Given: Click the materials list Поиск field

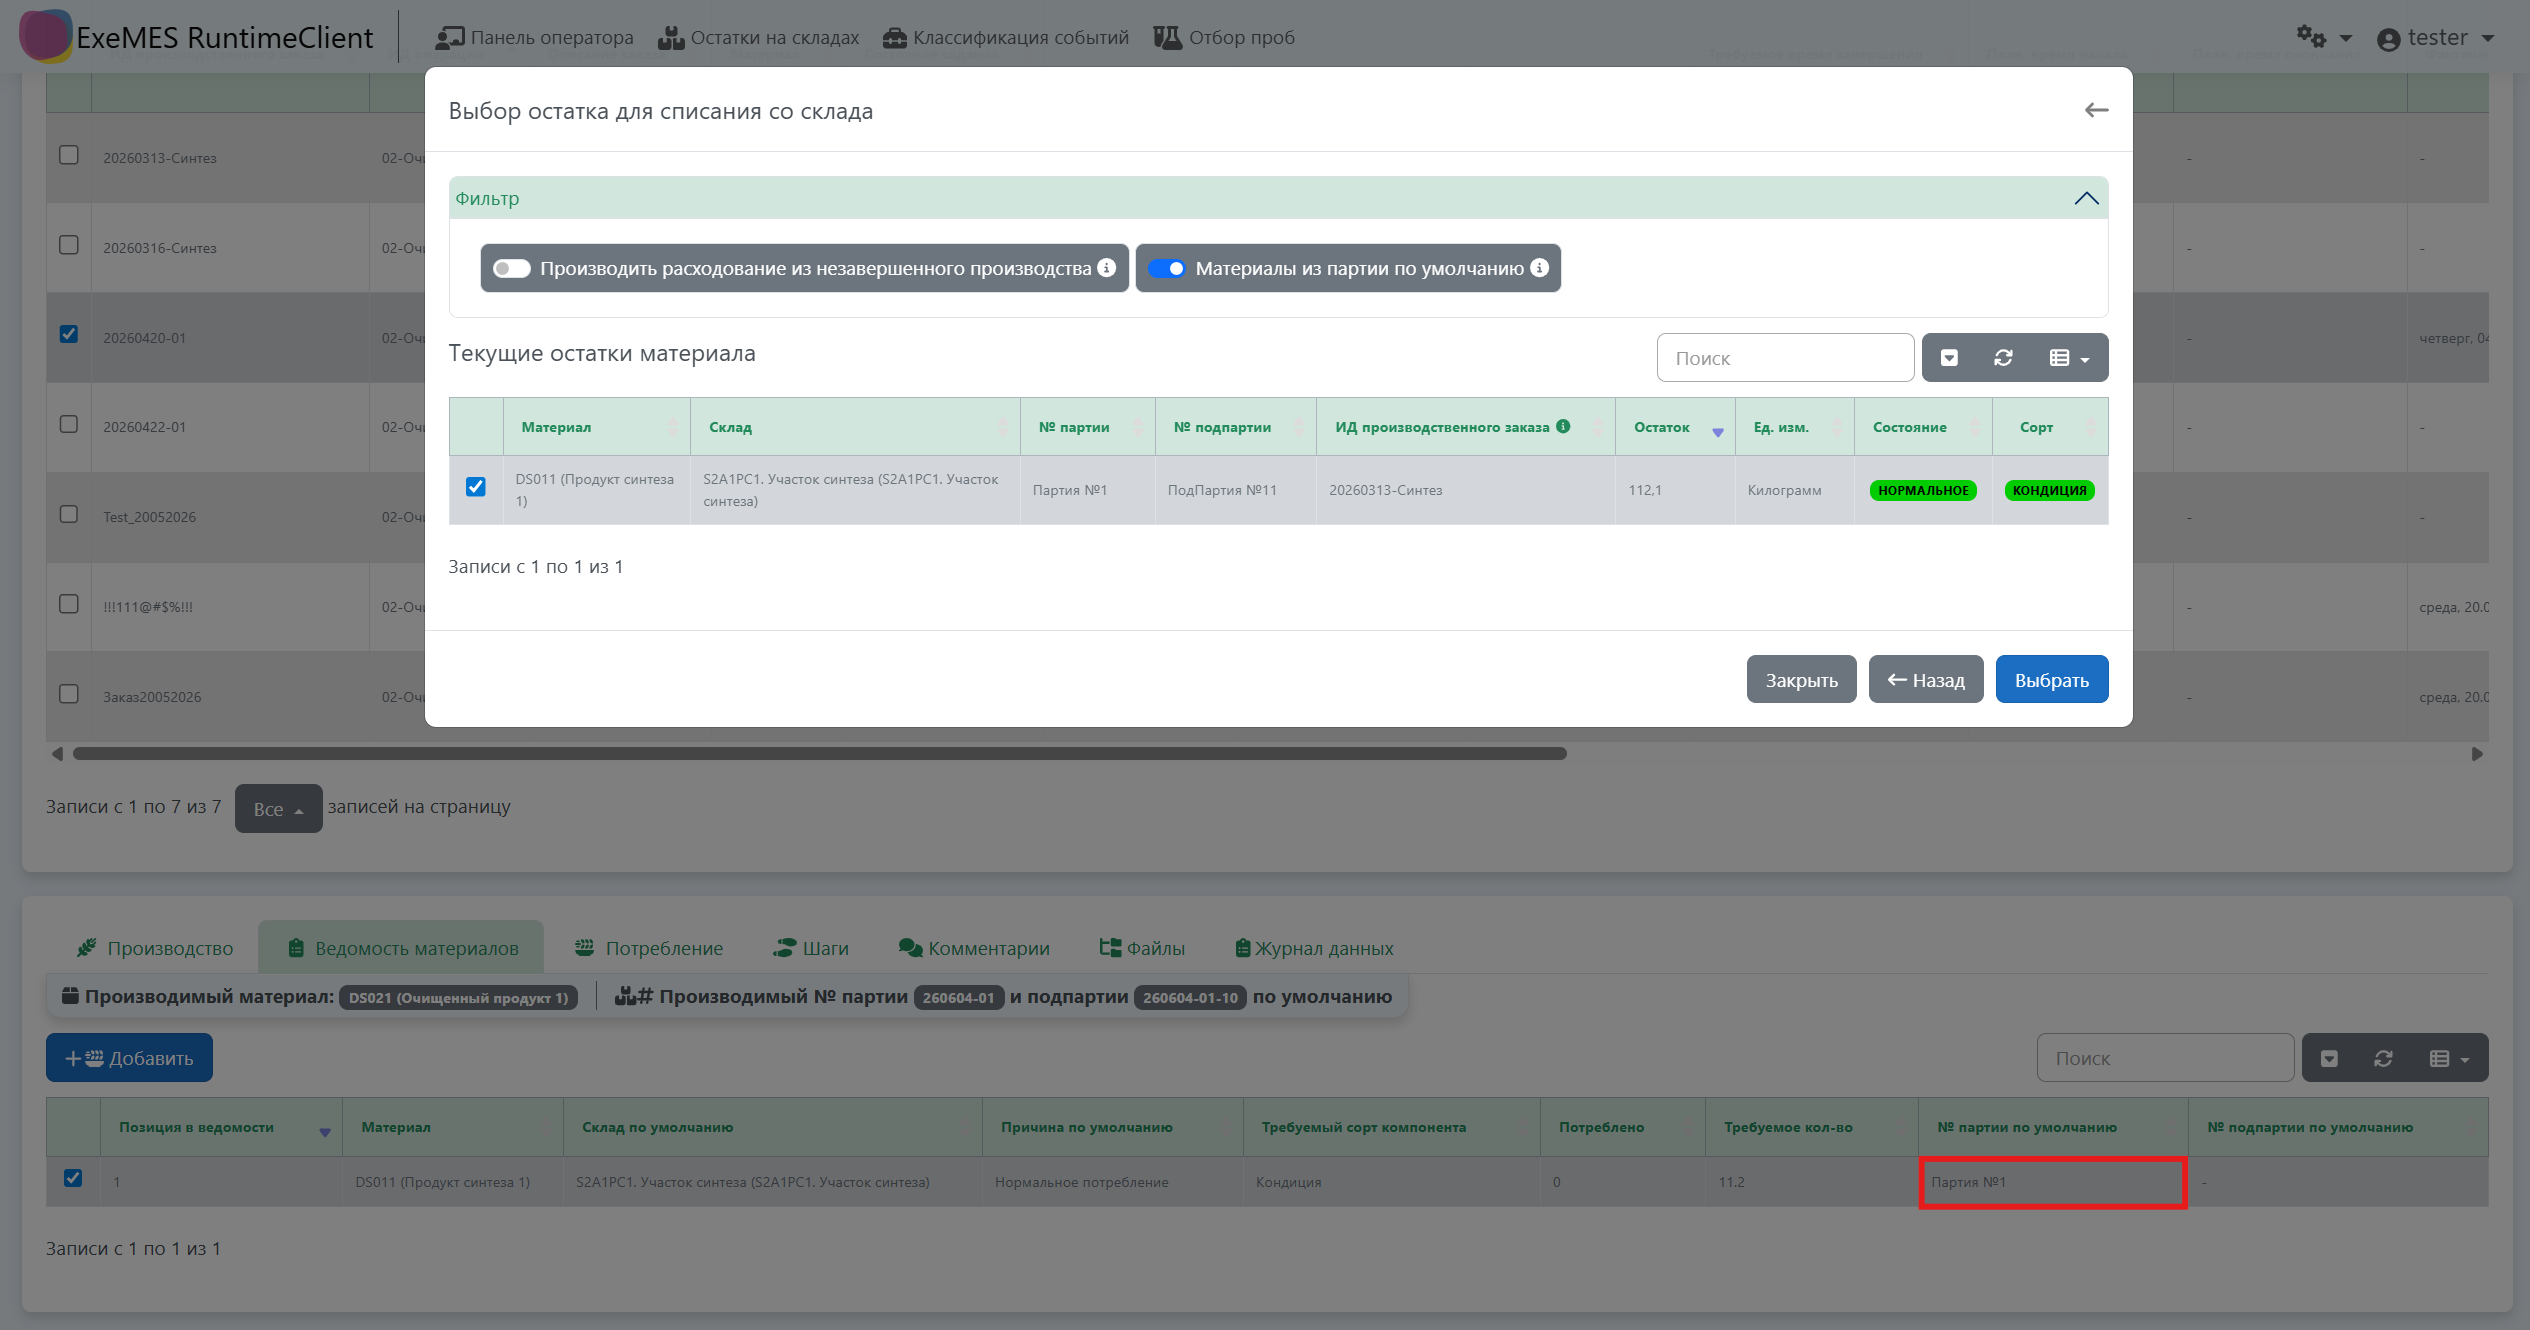Looking at the screenshot, I should click(2165, 1058).
